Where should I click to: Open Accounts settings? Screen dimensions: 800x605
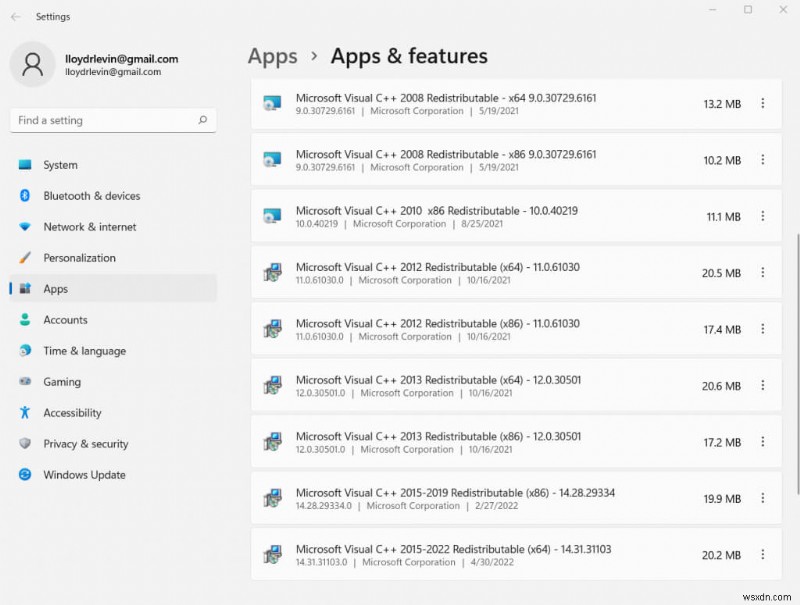(113, 320)
